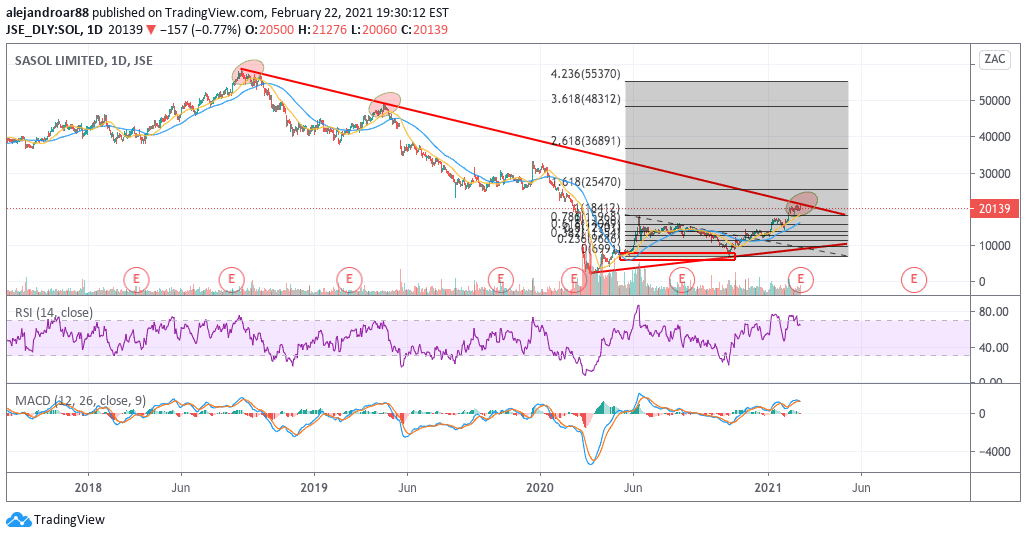1027x538 pixels.
Task: Select the 1.618(25470) Fibonacci level label
Action: (x=586, y=182)
